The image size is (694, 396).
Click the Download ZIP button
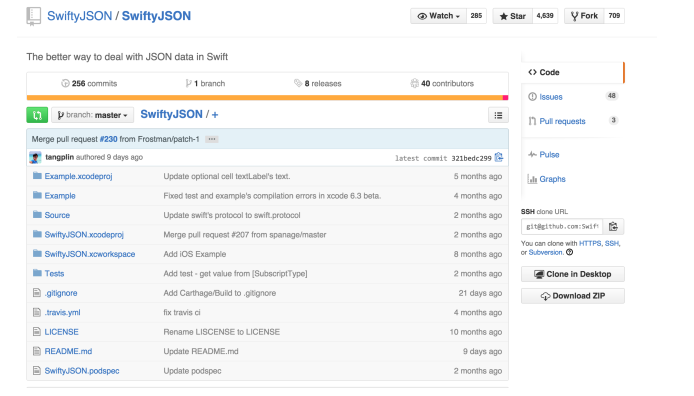click(x=573, y=296)
